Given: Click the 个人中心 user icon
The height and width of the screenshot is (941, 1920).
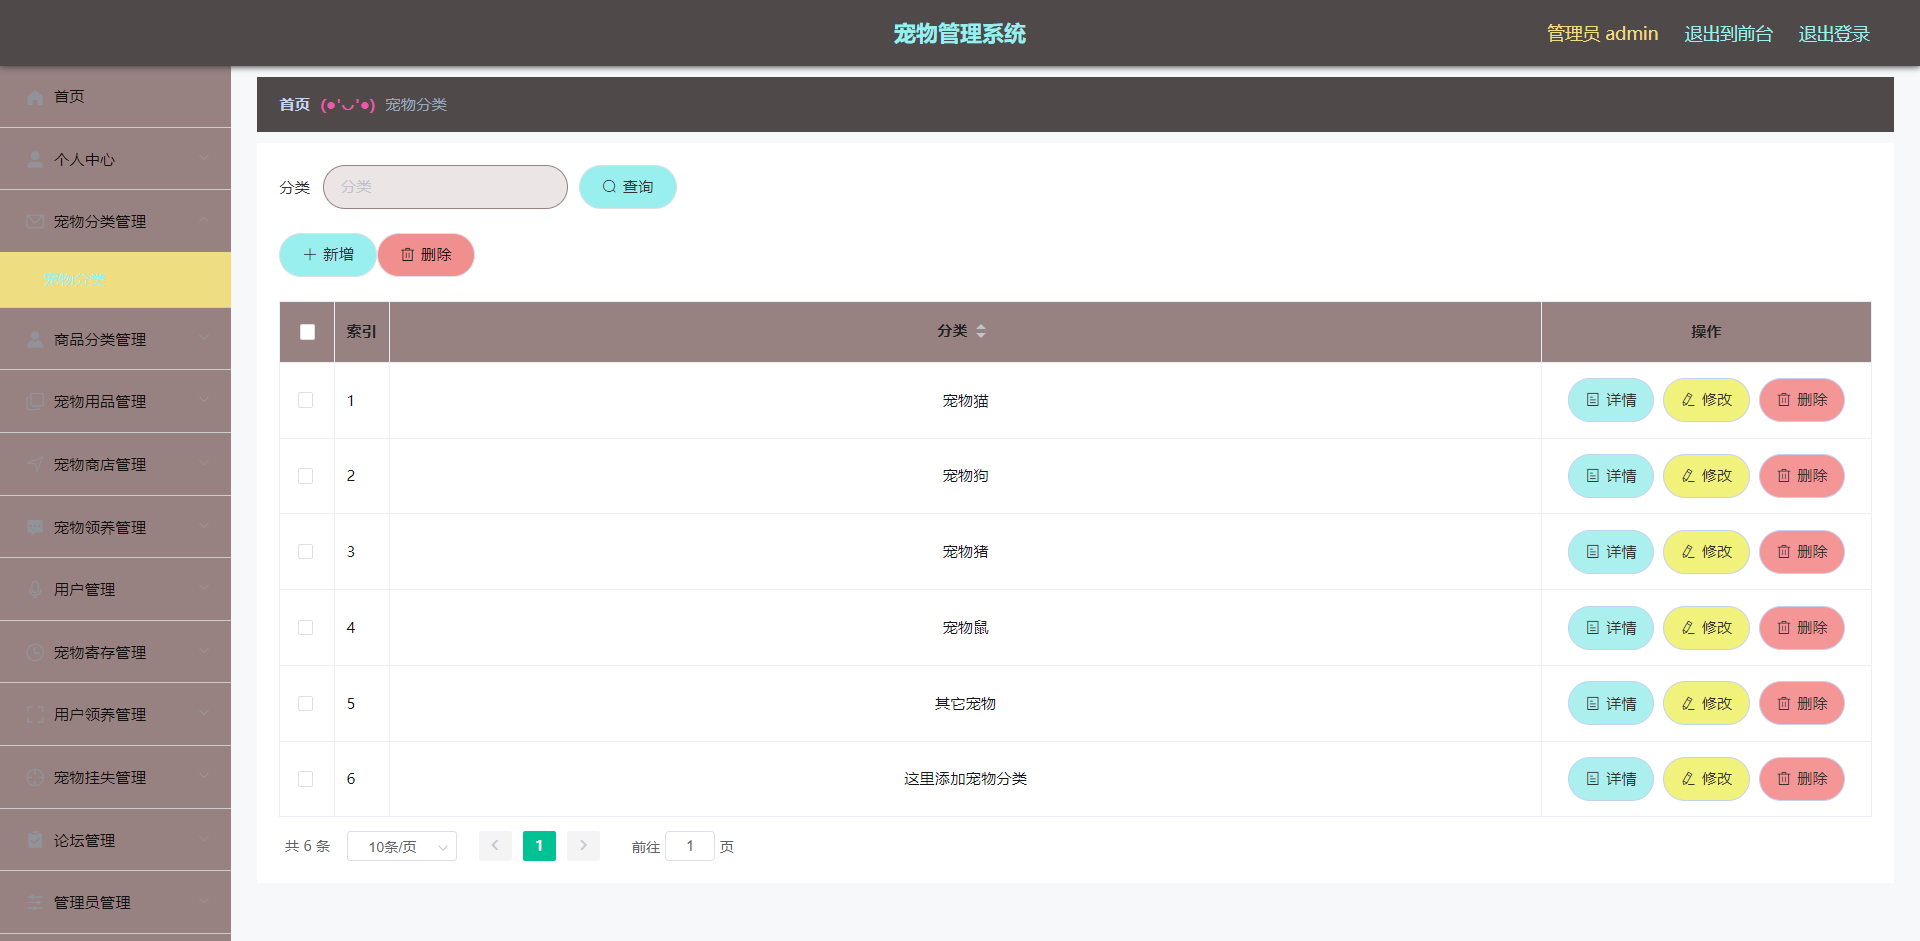Looking at the screenshot, I should pyautogui.click(x=34, y=158).
